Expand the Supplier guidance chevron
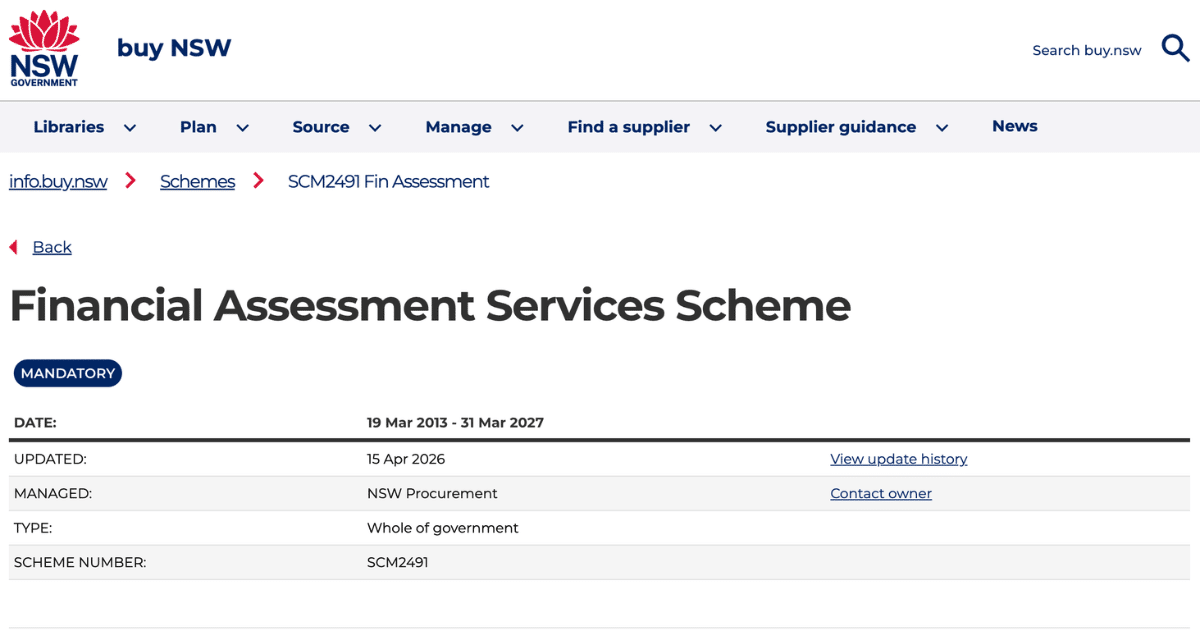The image size is (1200, 630). pyautogui.click(x=941, y=128)
